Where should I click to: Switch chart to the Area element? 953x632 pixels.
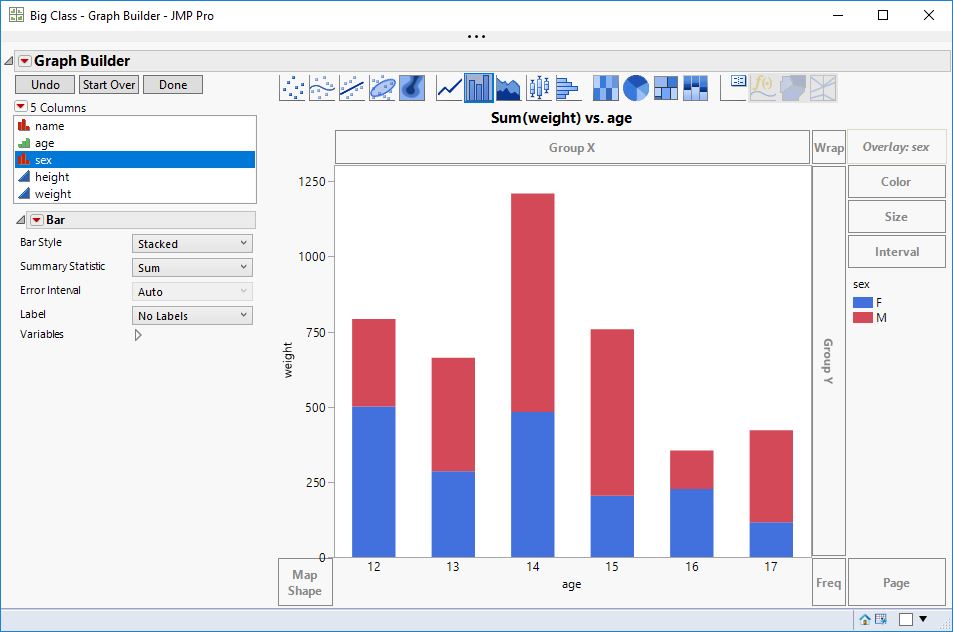[x=508, y=86]
